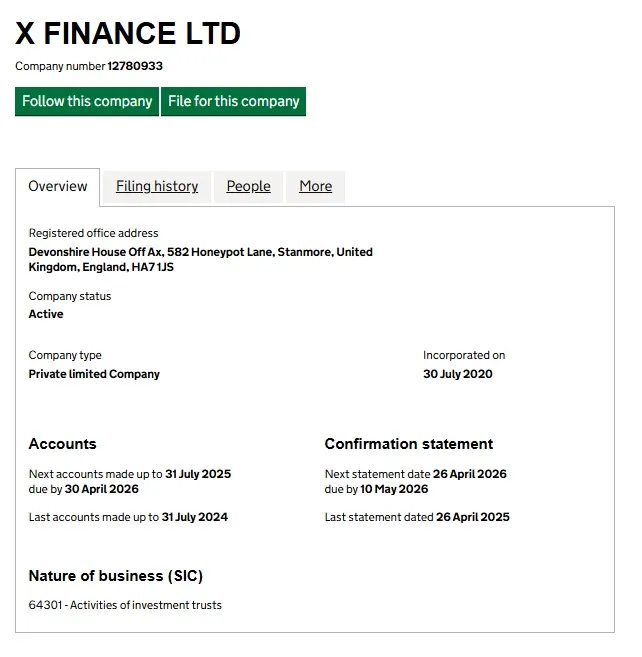Click SIC code 64301 investment trusts text
This screenshot has height=657, width=642.
[x=125, y=605]
